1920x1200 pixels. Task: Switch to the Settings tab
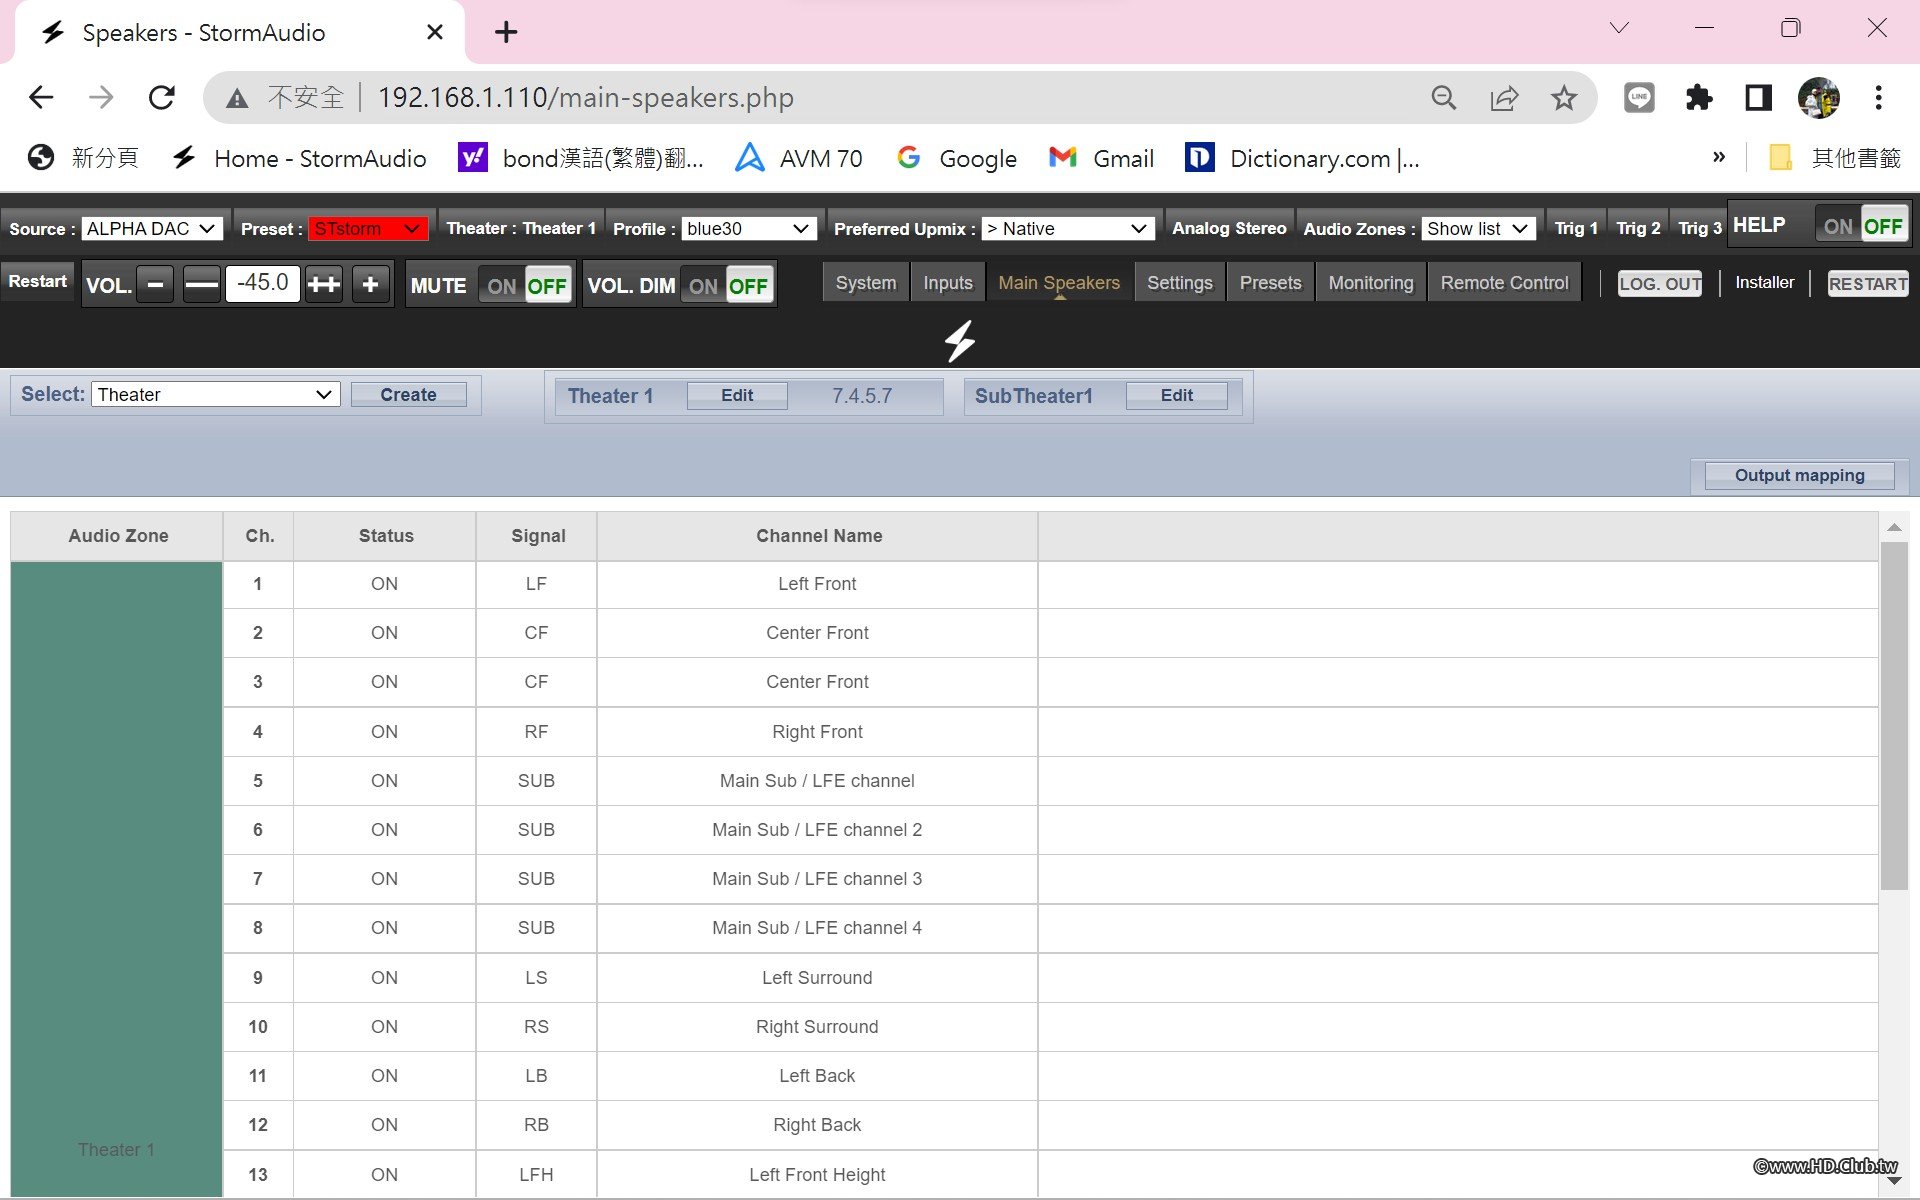[1180, 283]
